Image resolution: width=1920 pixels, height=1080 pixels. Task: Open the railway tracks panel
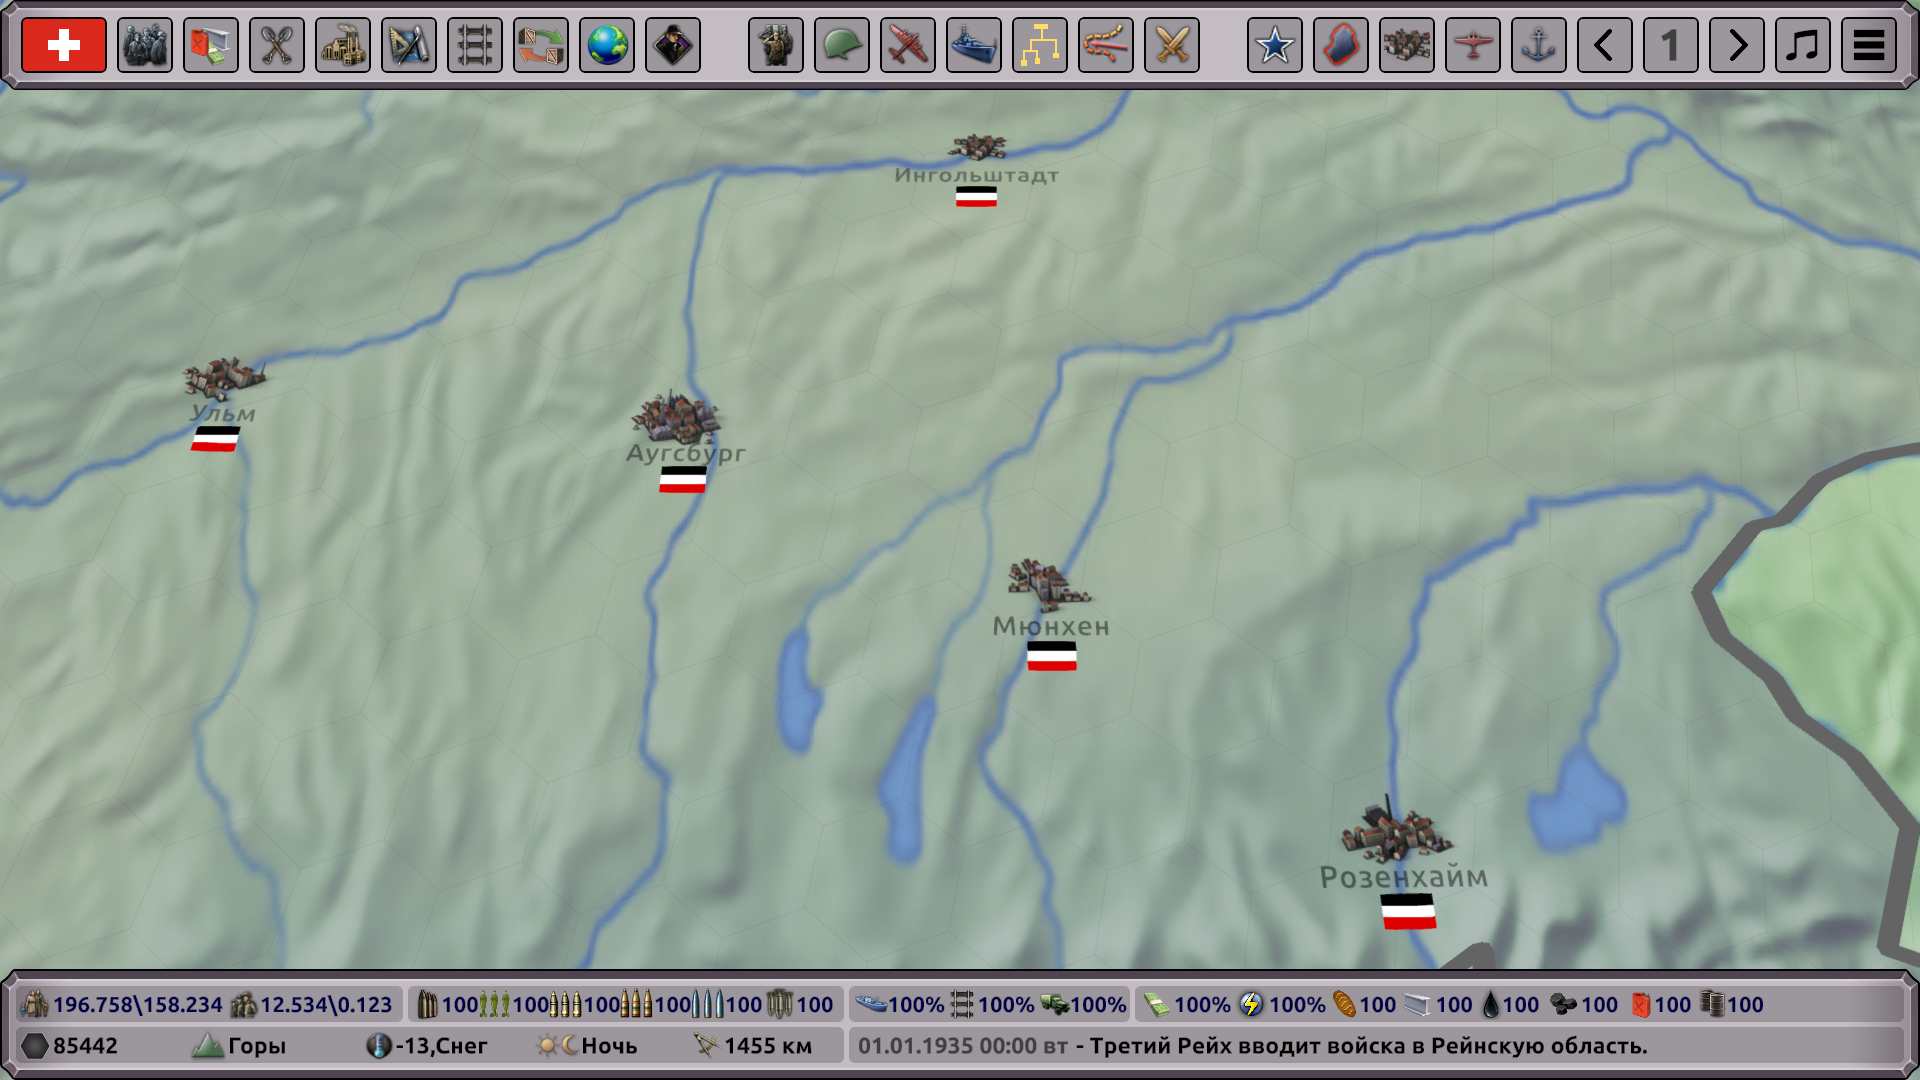(x=475, y=45)
